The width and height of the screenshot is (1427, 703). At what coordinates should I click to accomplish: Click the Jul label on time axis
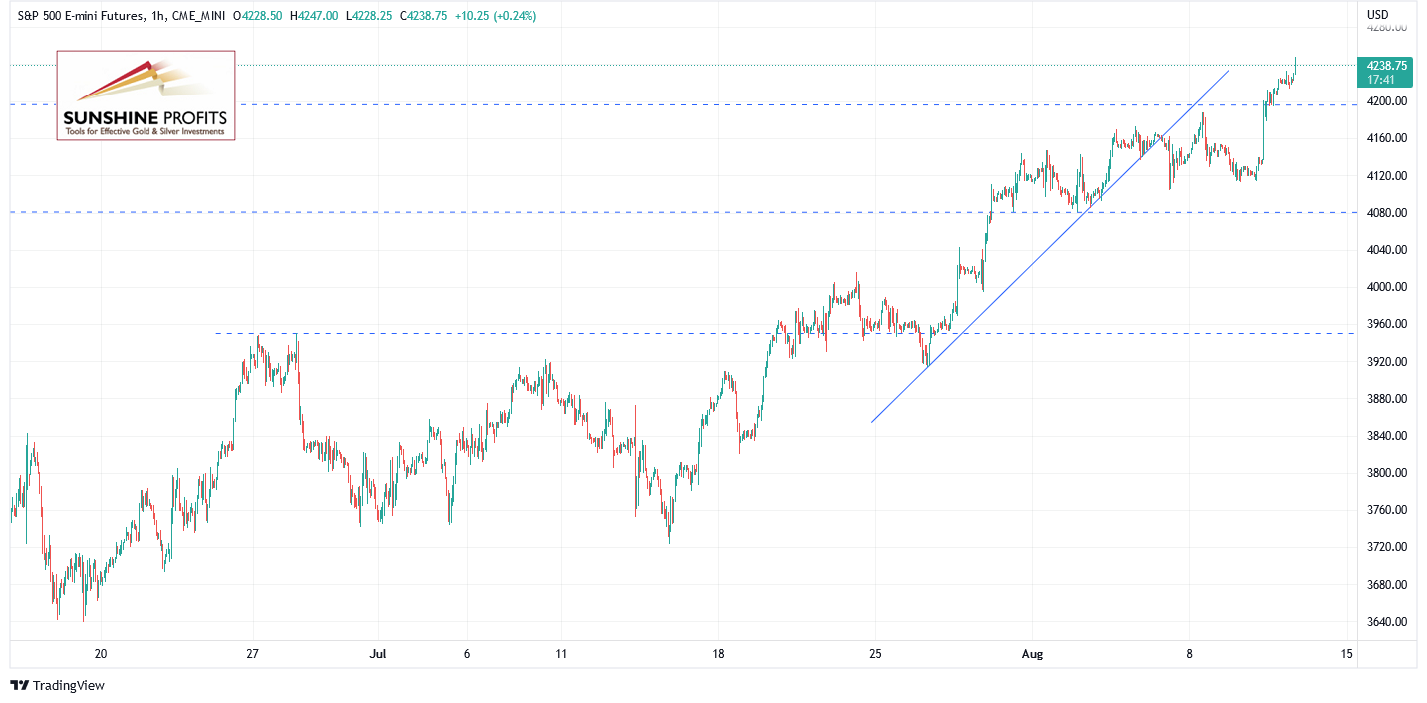378,653
